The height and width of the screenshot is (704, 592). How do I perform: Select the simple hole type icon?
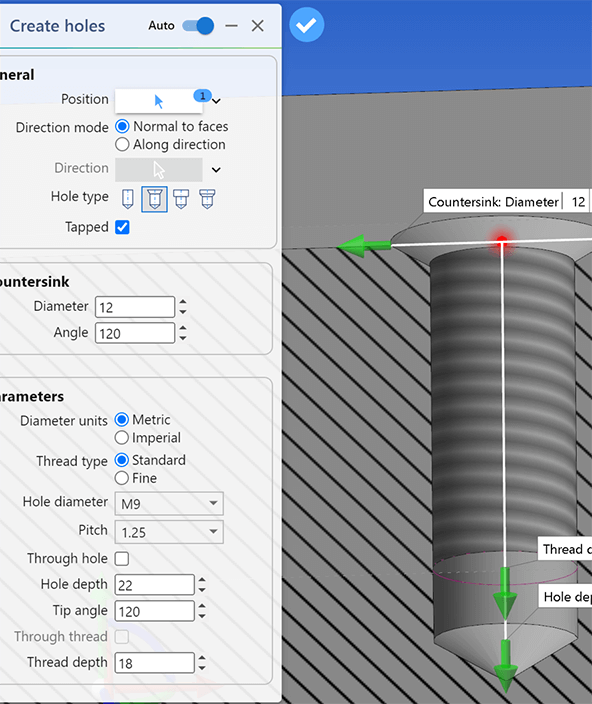point(128,199)
